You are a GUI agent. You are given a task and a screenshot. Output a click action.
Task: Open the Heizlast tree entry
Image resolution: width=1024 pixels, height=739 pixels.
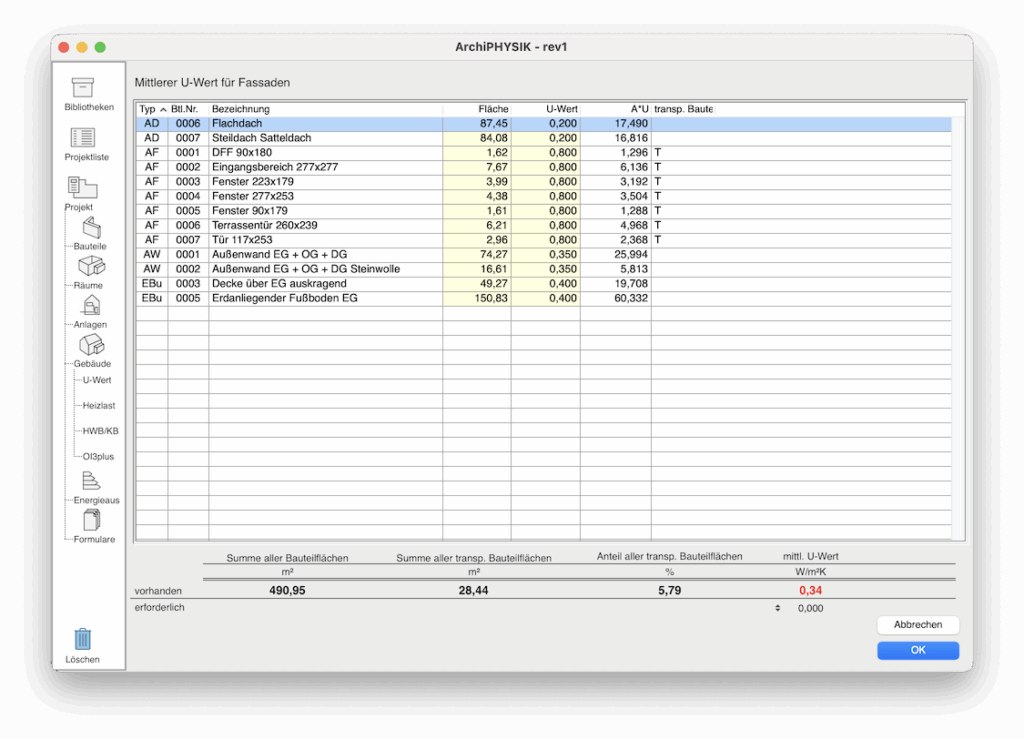(x=99, y=405)
